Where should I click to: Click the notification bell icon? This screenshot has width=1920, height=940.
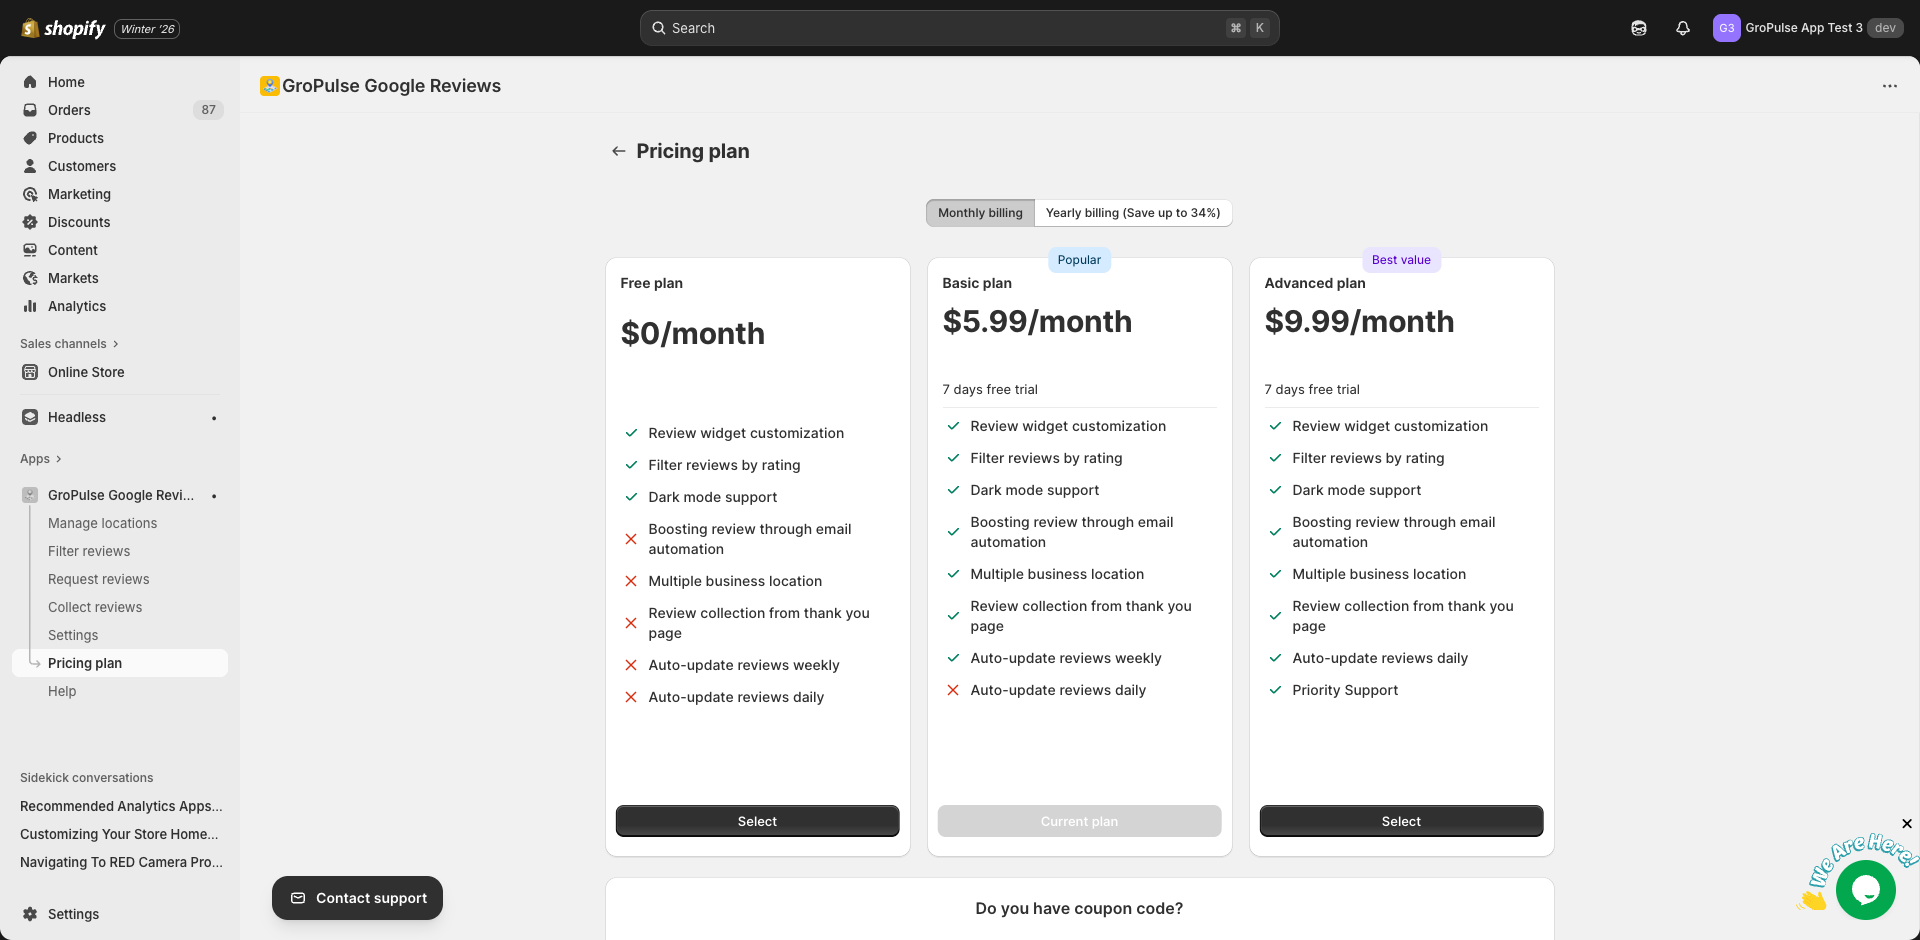click(x=1682, y=27)
